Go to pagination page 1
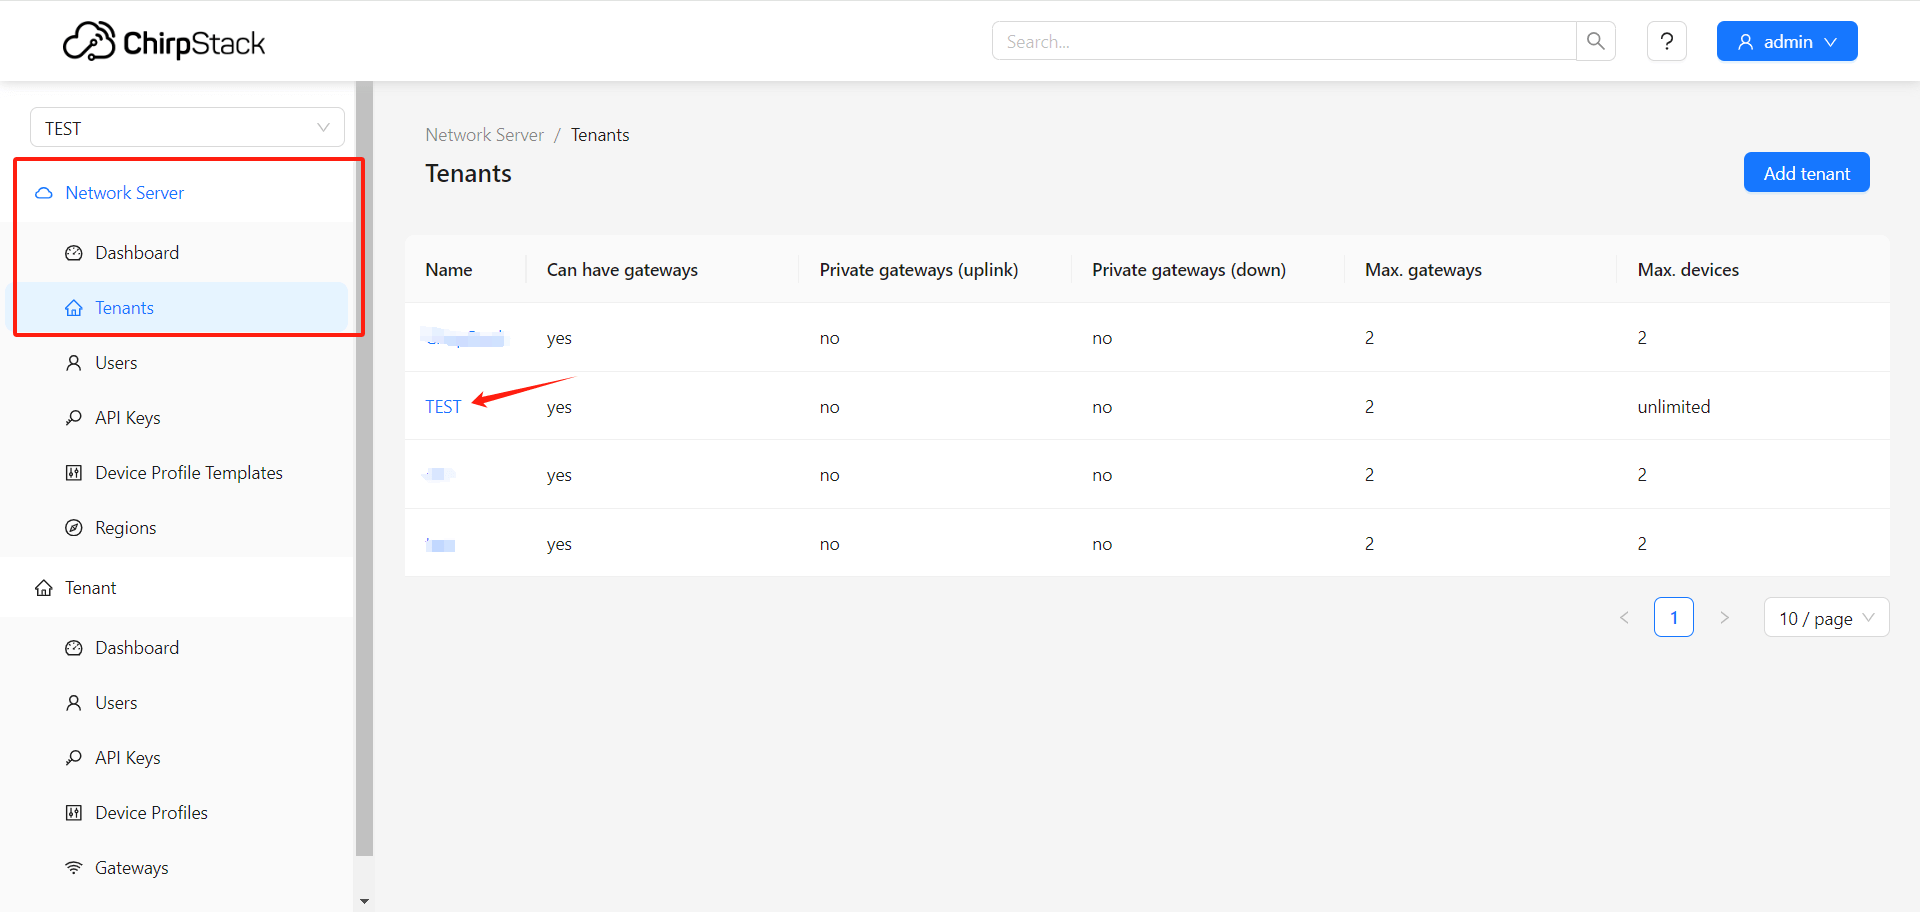The width and height of the screenshot is (1920, 912). point(1673,618)
